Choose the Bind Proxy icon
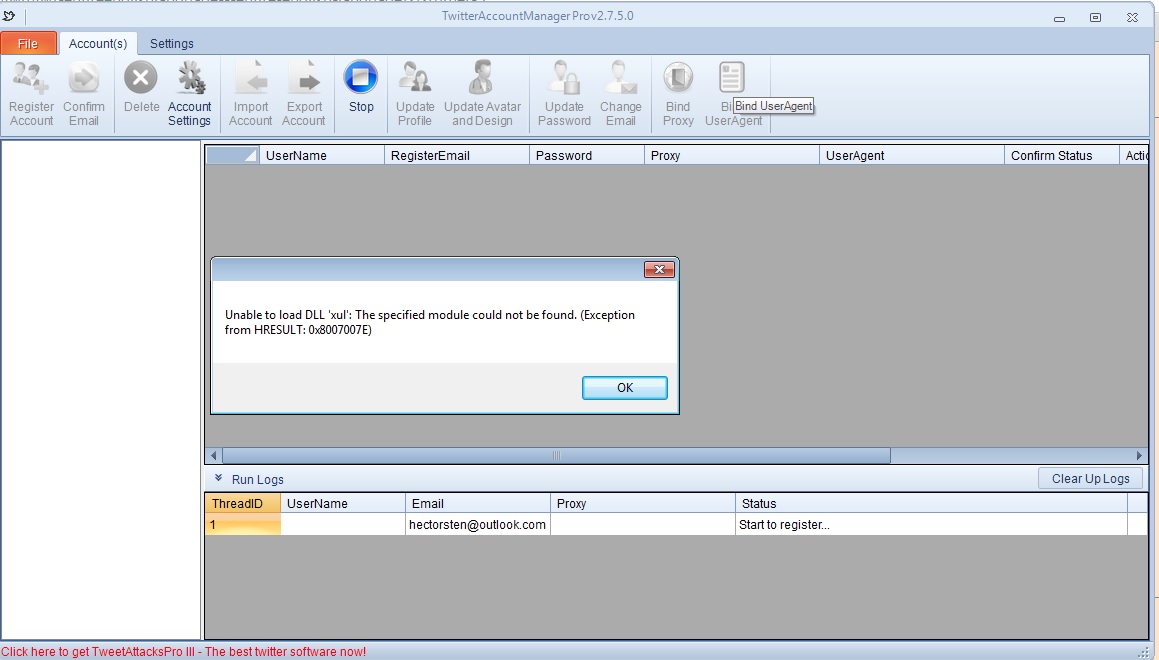Screen dimensions: 1159x660 point(678,78)
